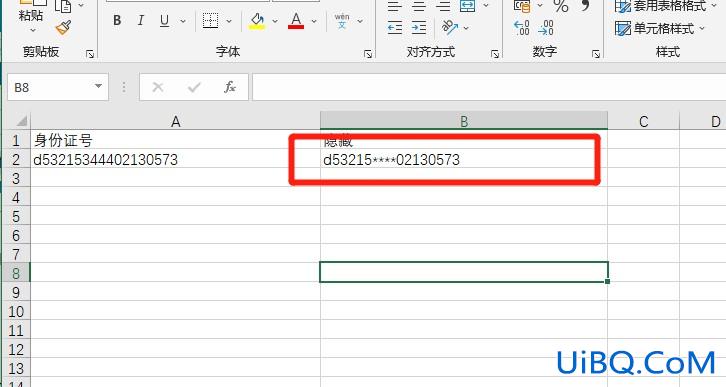Click accounting number format icon

point(522,6)
